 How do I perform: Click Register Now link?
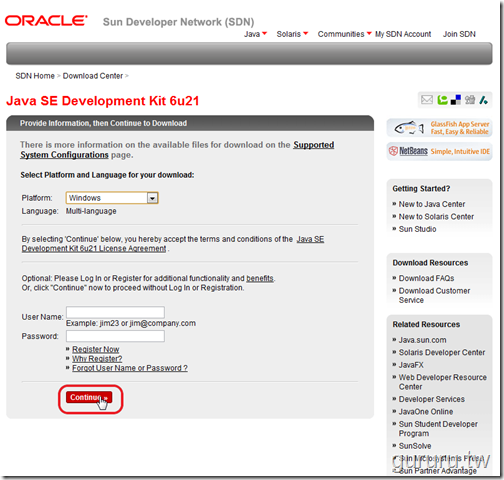point(96,349)
